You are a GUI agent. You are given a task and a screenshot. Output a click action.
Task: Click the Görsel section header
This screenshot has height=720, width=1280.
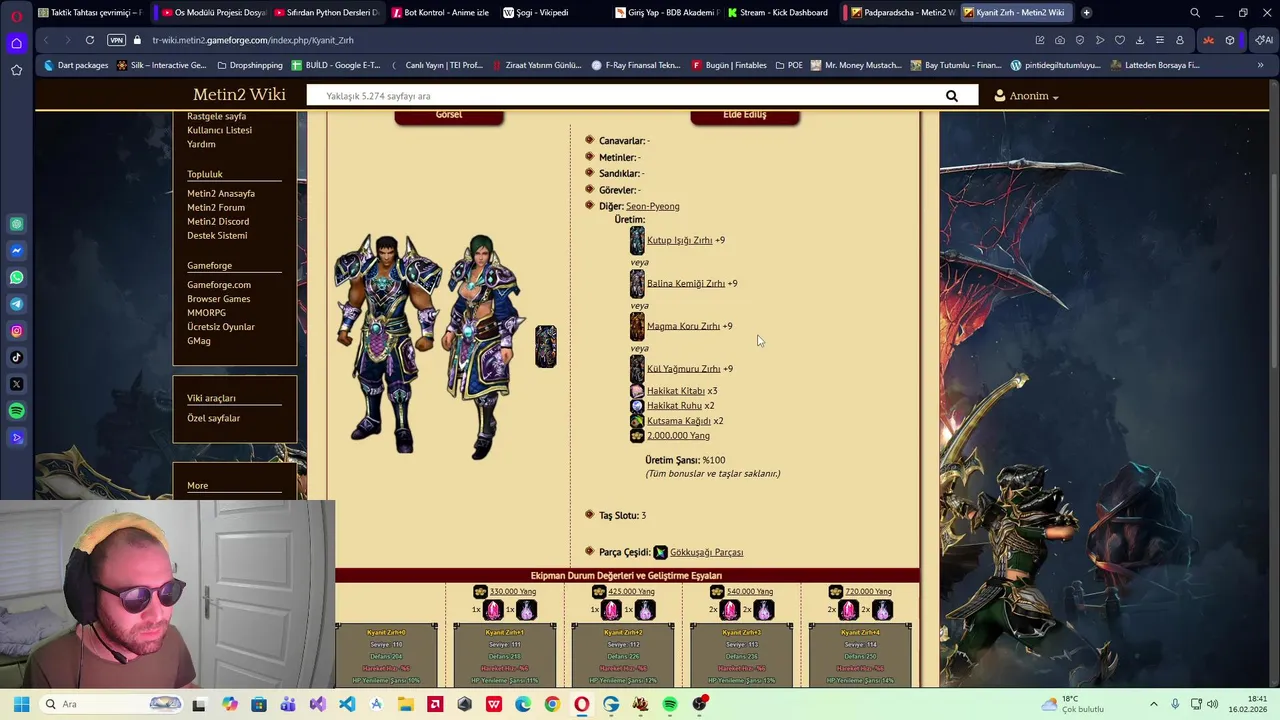[449, 115]
